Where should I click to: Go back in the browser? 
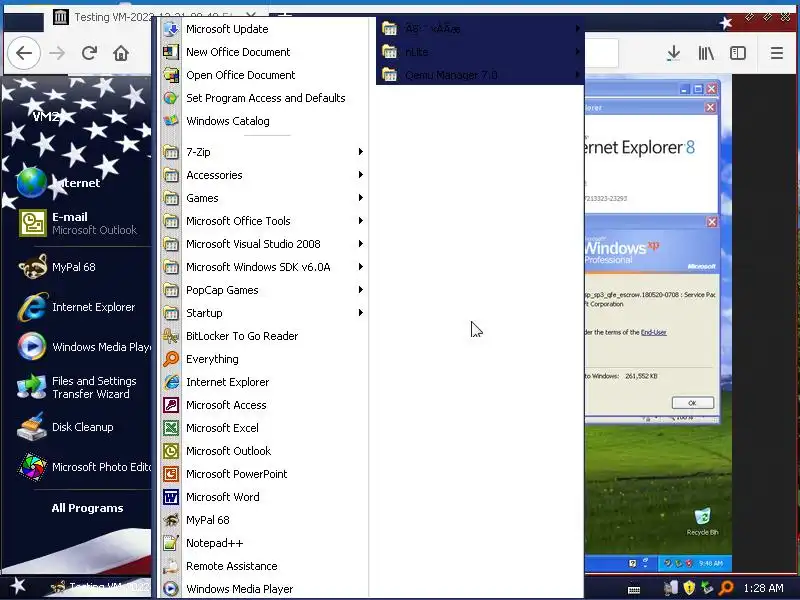23,53
